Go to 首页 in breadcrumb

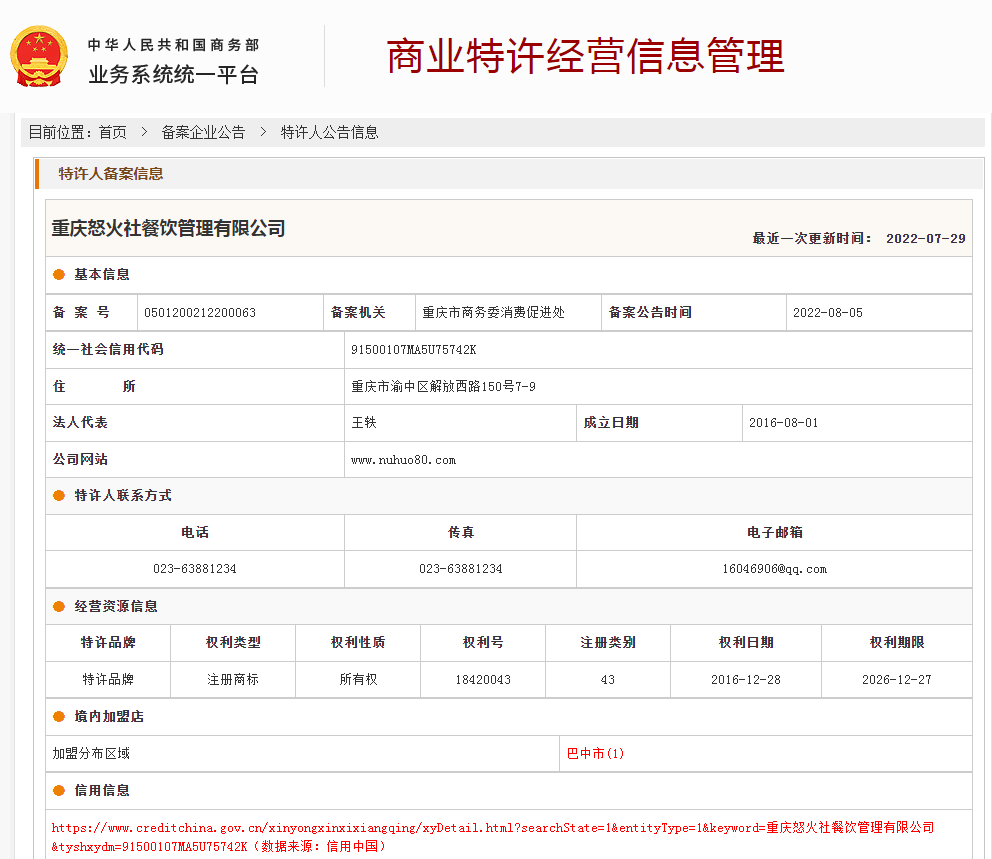point(113,132)
